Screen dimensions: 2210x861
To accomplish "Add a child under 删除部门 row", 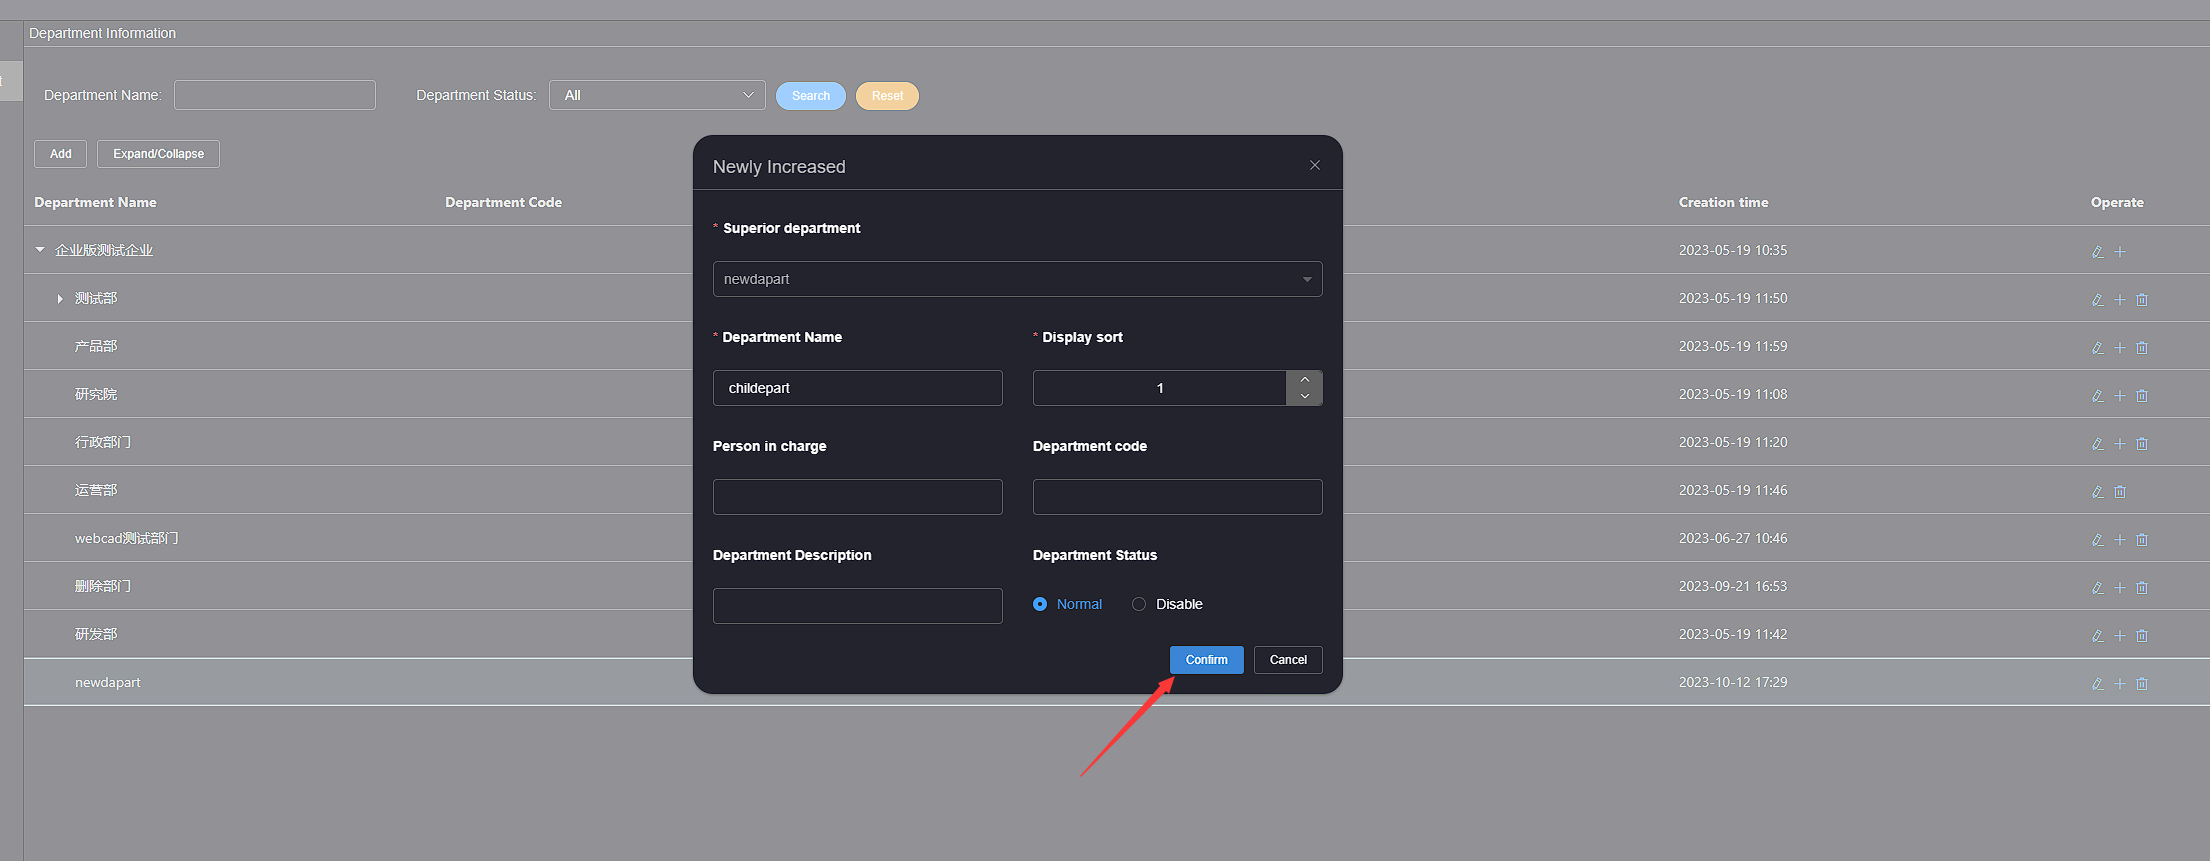I will click(2119, 588).
